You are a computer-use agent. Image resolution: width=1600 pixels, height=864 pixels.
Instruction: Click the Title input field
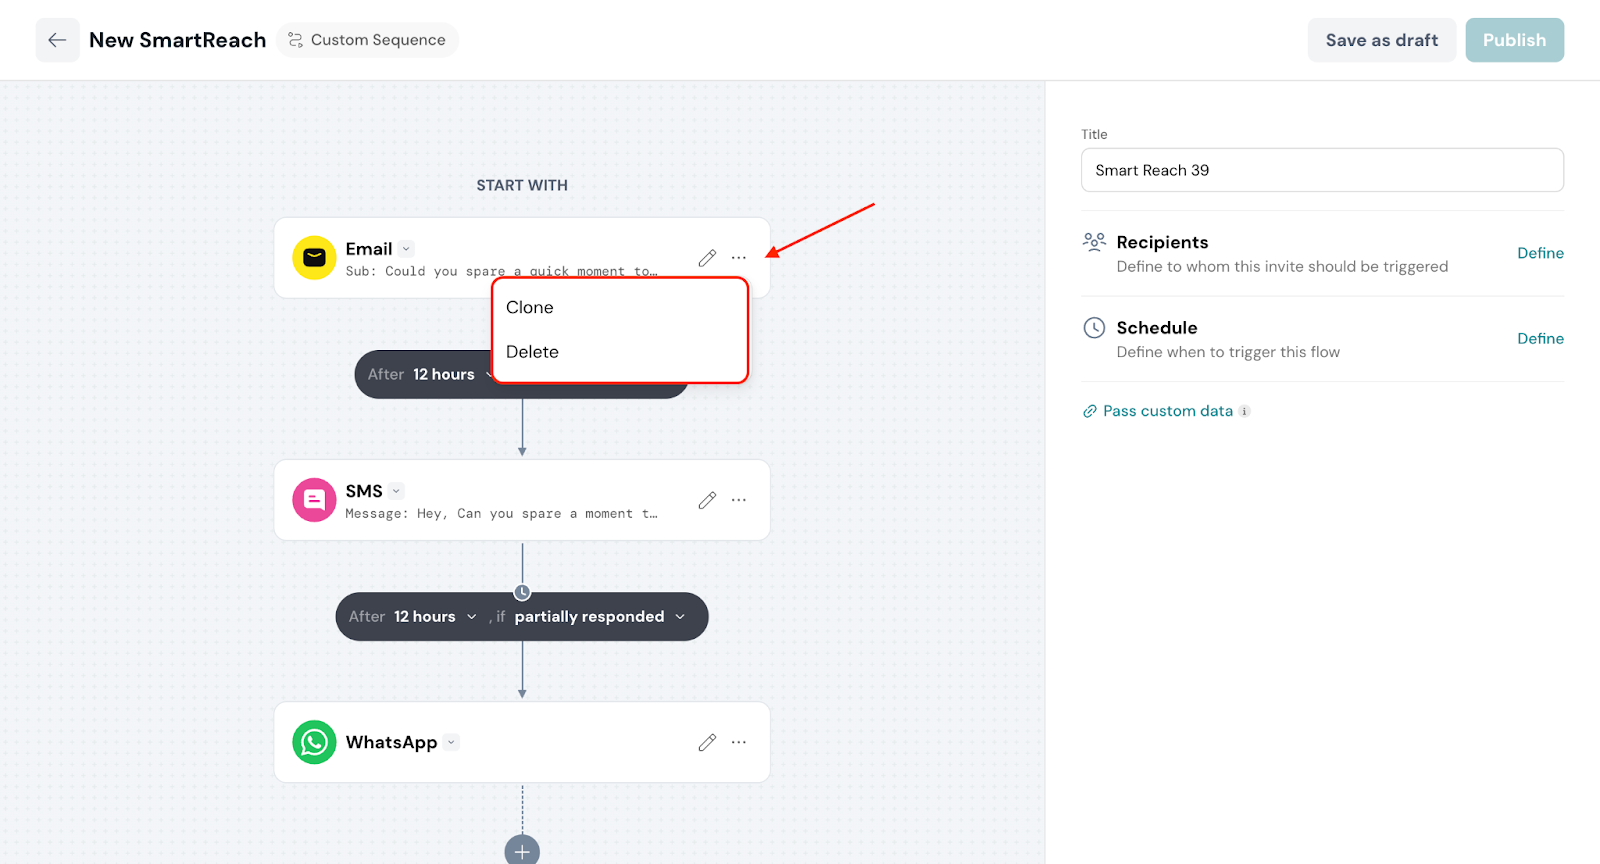pos(1322,170)
